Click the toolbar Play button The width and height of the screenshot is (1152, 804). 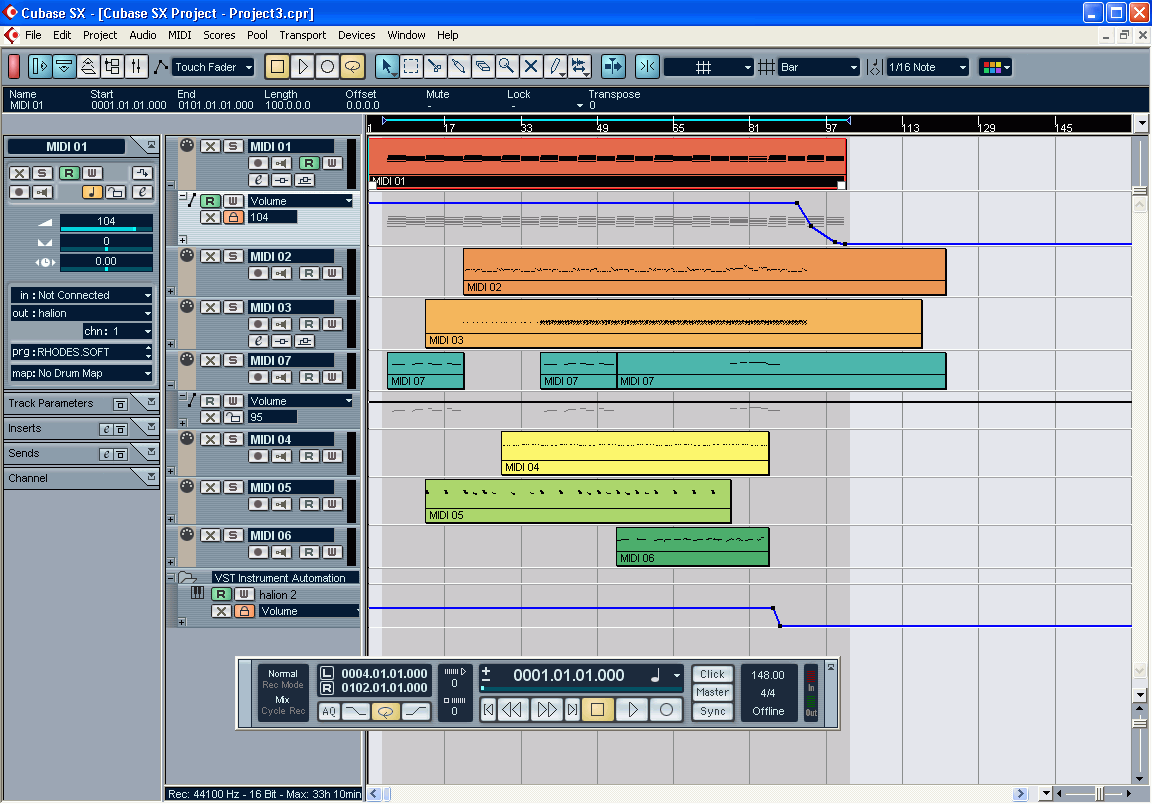[x=303, y=67]
